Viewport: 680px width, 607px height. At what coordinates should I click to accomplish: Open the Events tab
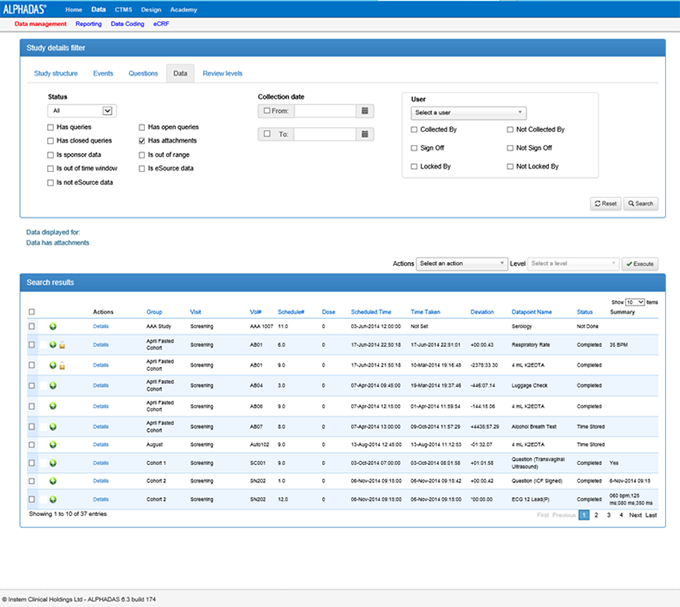click(x=103, y=74)
